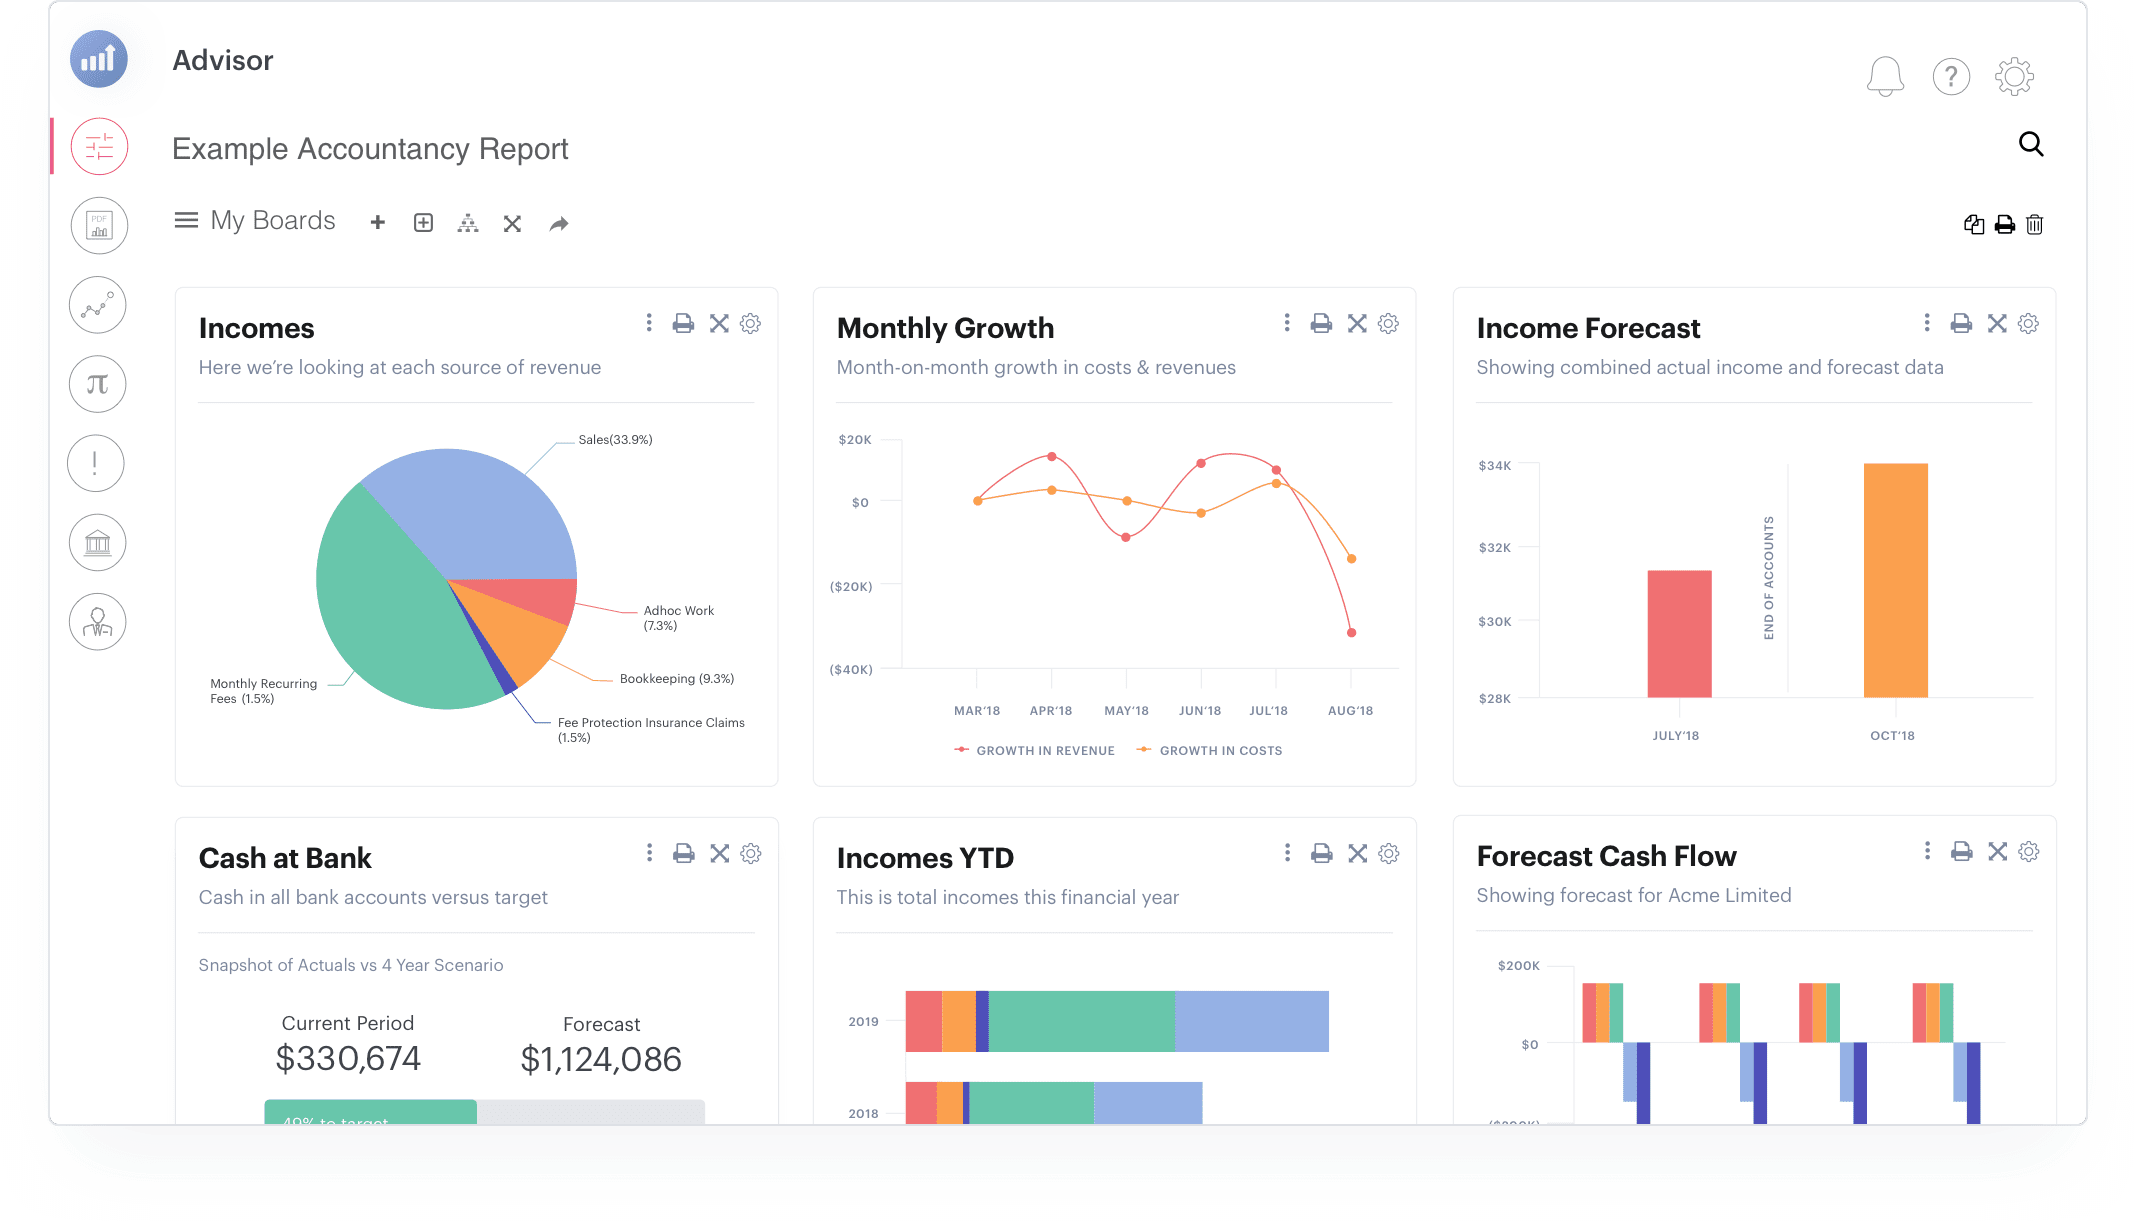The width and height of the screenshot is (2136, 1222).
Task: Click the alerts exclamation sidebar icon
Action: point(96,463)
